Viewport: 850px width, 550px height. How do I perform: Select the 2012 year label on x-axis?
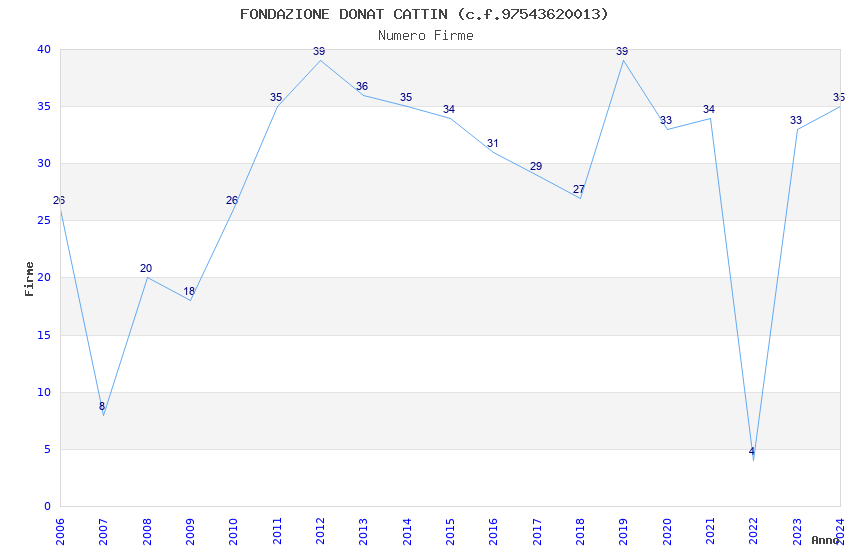tap(320, 532)
